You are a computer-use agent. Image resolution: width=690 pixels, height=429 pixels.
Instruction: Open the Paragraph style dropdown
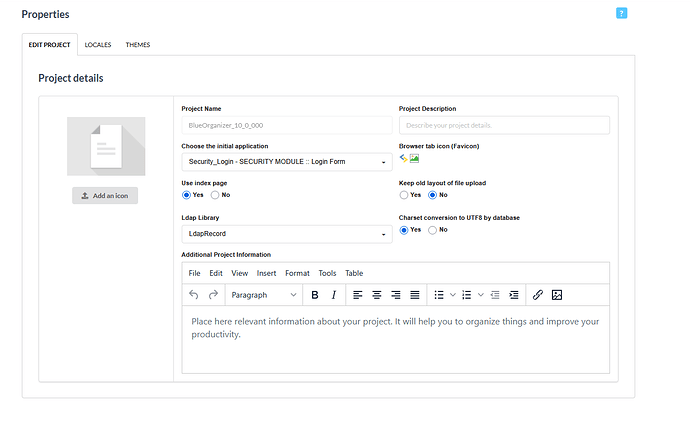click(264, 295)
